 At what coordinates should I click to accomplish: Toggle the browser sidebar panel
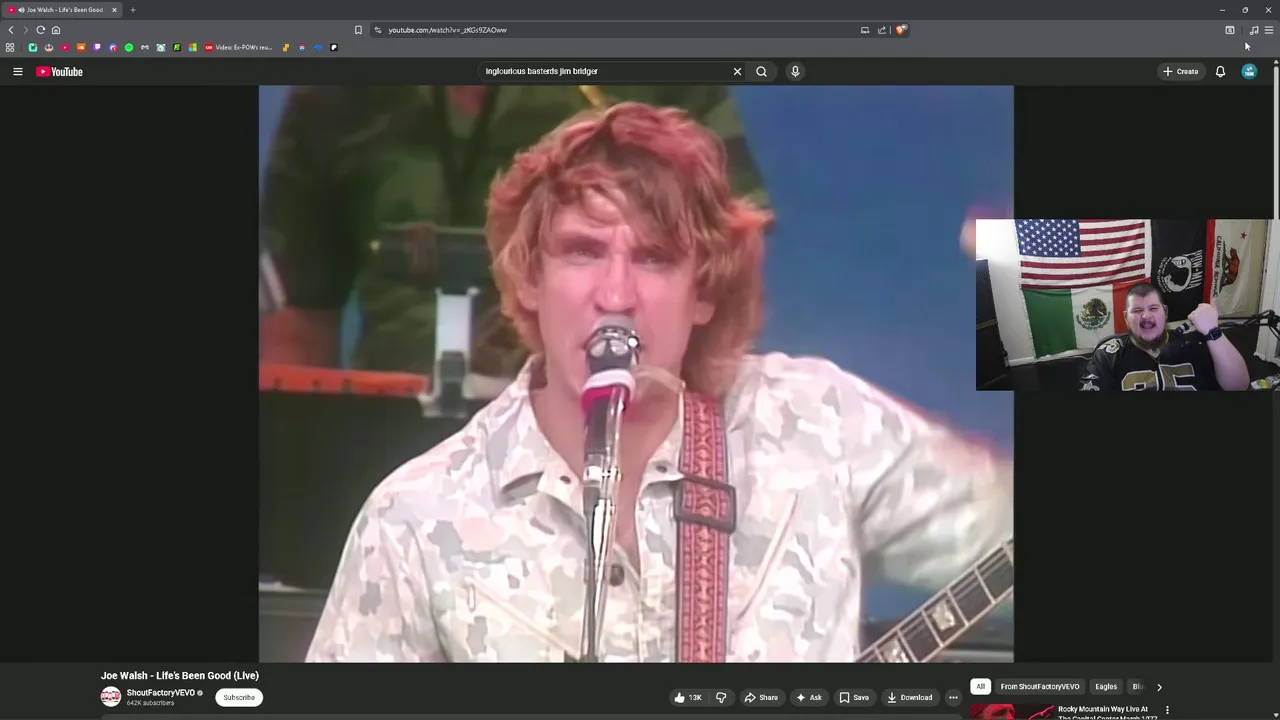[1230, 30]
